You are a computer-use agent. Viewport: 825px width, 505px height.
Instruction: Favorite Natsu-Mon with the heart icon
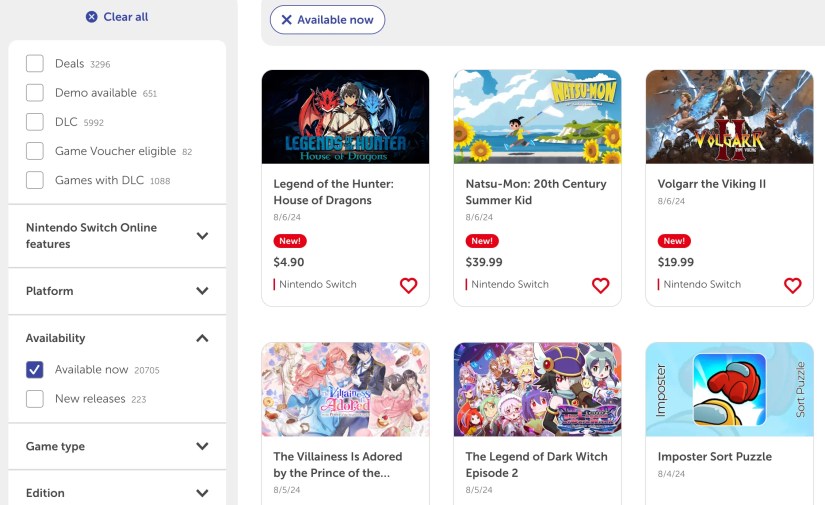click(600, 285)
